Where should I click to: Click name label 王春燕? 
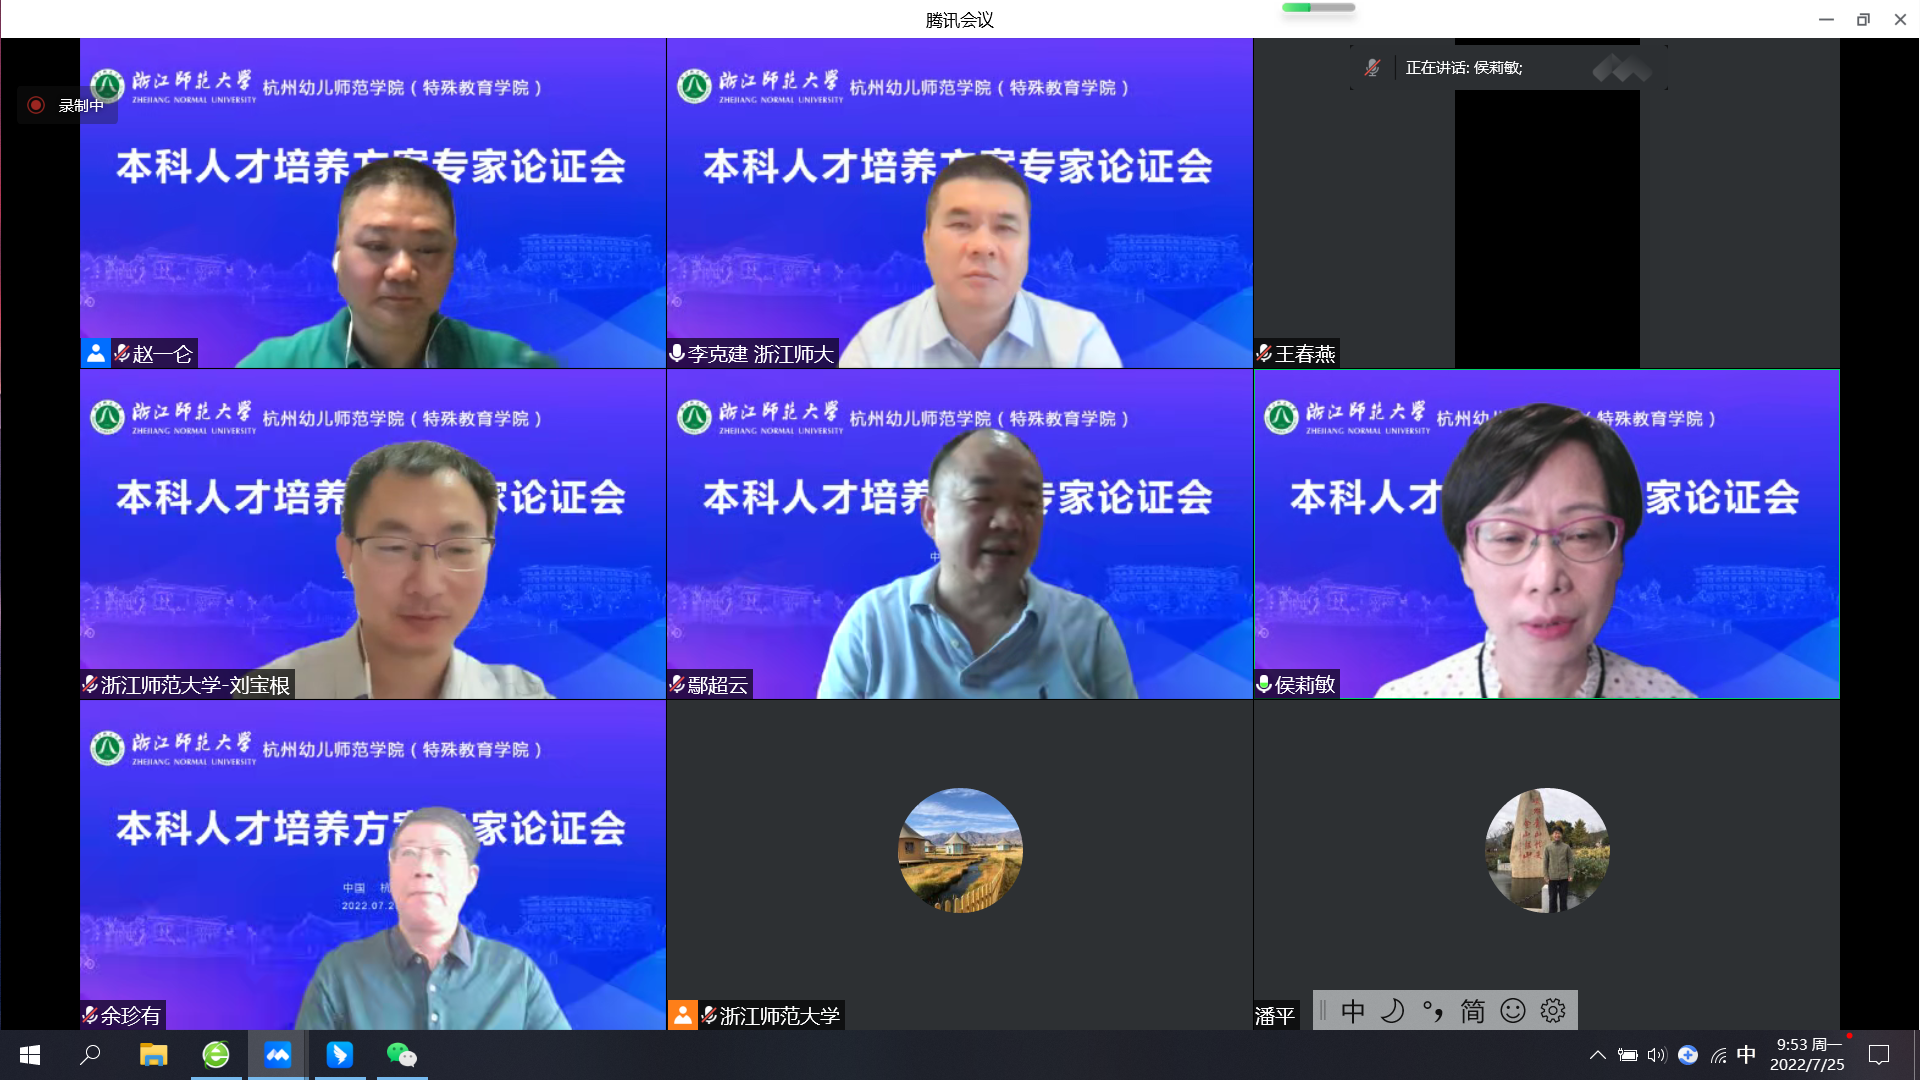(x=1305, y=354)
